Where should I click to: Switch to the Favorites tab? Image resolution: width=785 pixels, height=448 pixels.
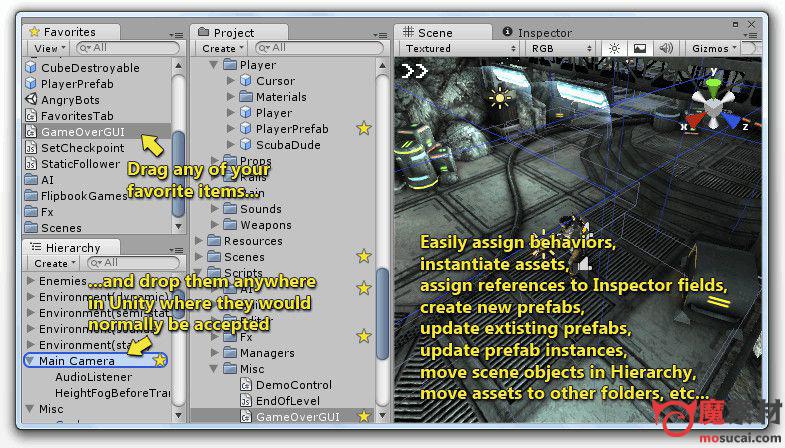(70, 32)
